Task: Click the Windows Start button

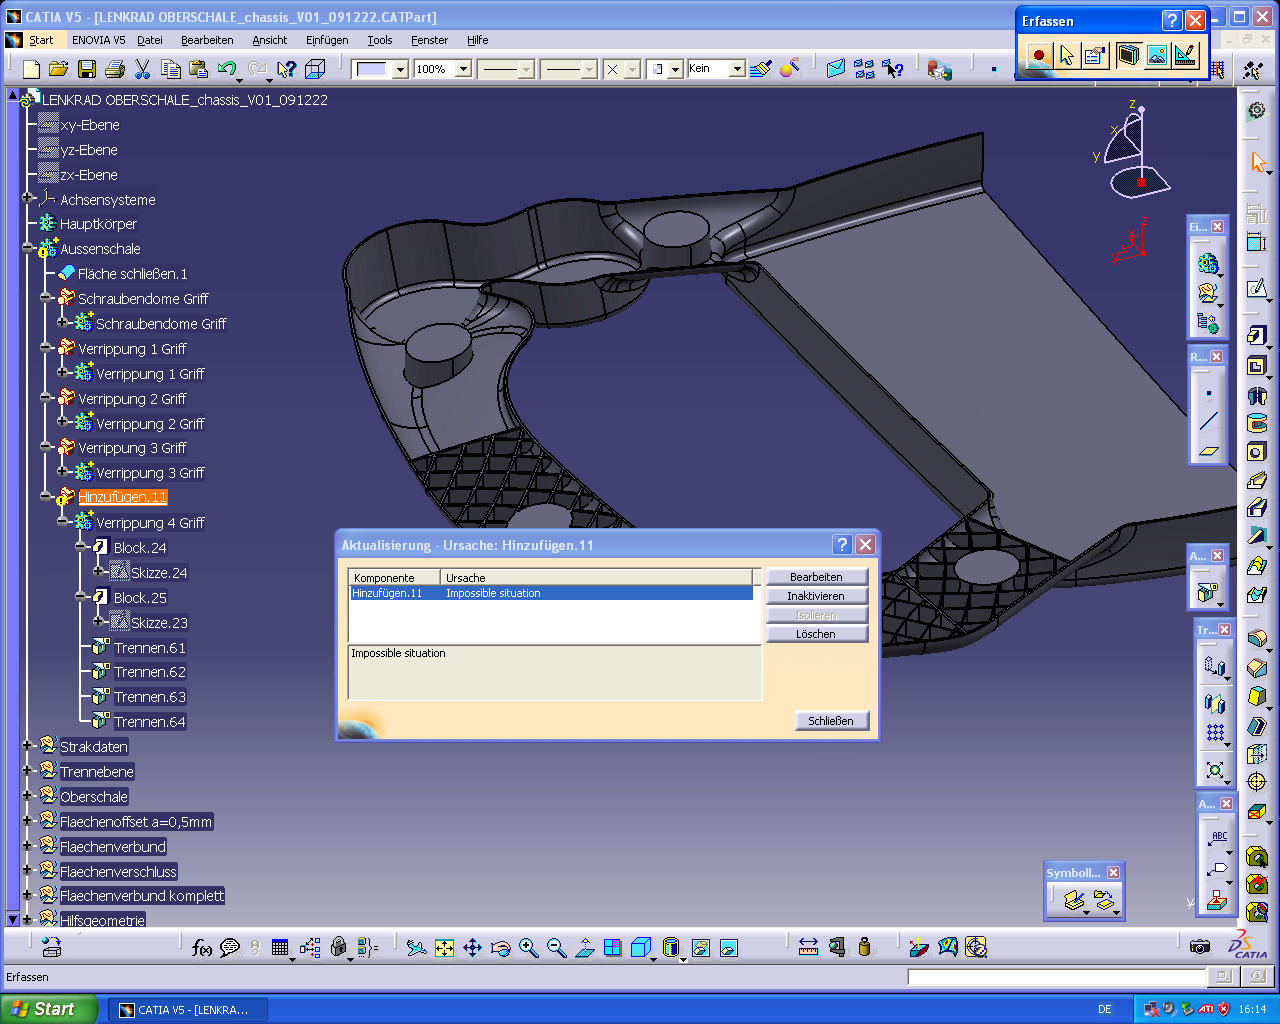Action: (x=49, y=1009)
